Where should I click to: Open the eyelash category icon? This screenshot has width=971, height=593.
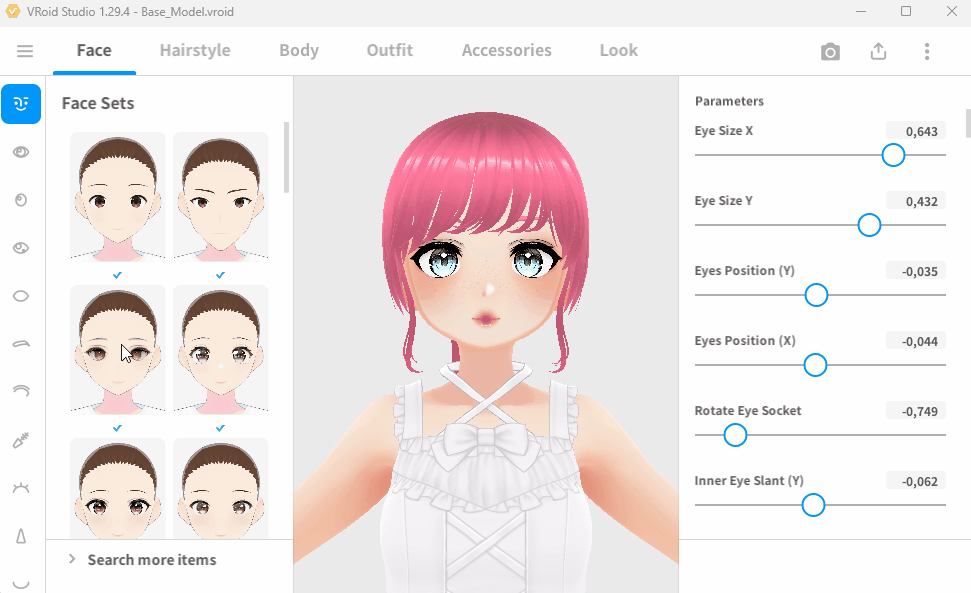pos(21,488)
